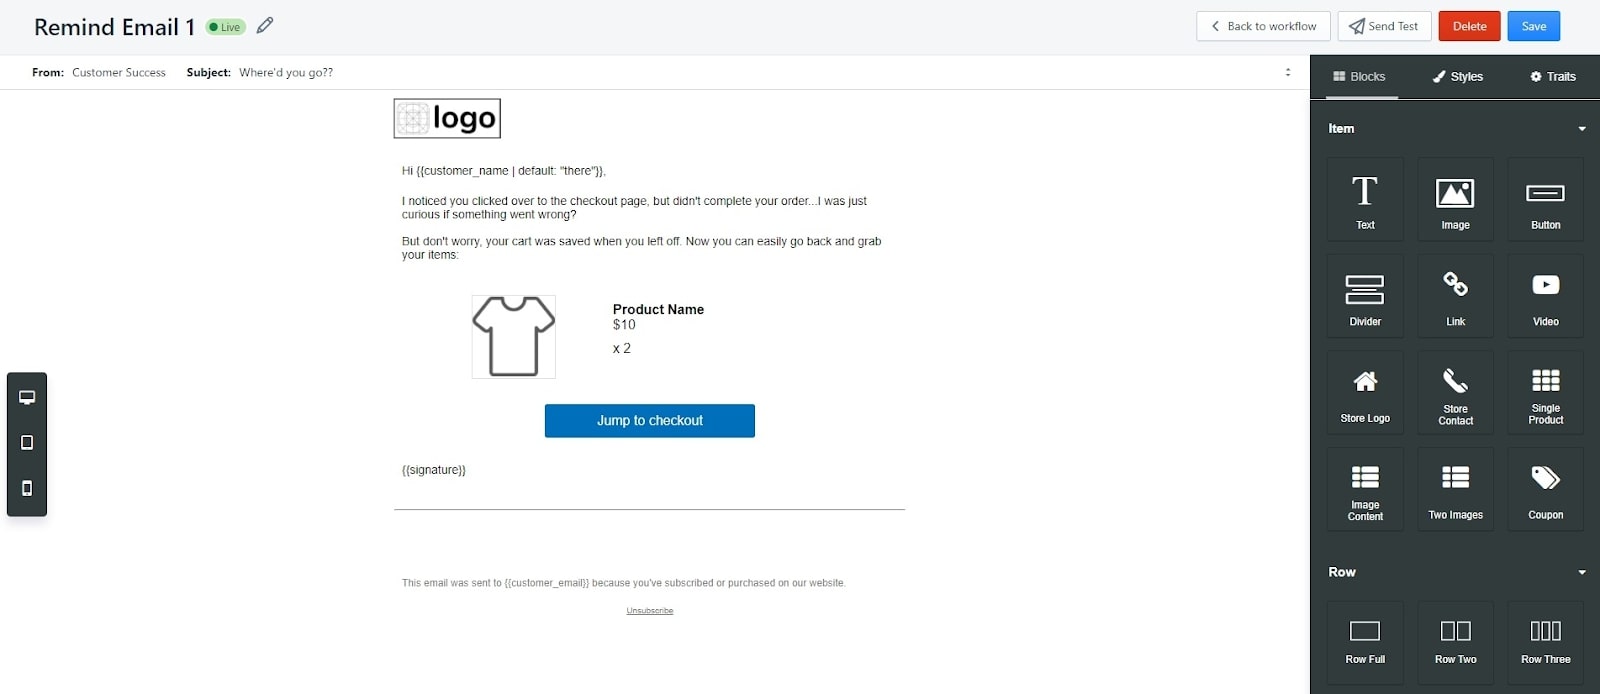The height and width of the screenshot is (694, 1600).
Task: Select the Text block
Action: [1365, 200]
